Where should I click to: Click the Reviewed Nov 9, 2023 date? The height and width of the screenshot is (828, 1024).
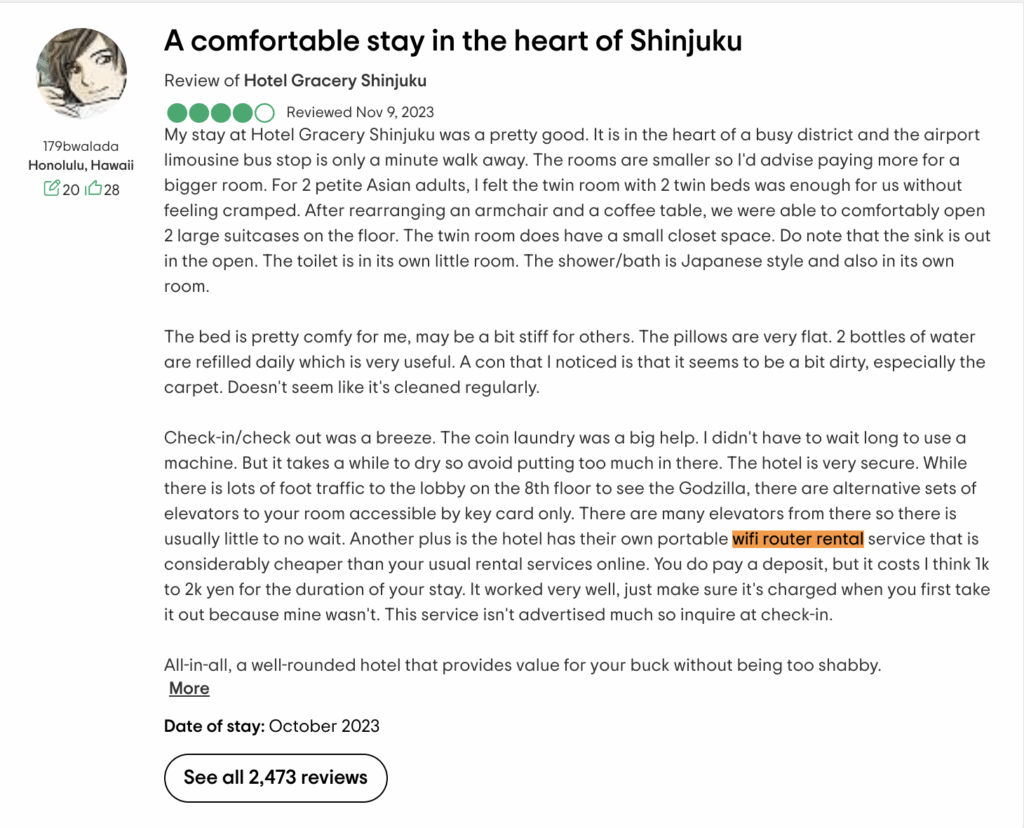pyautogui.click(x=360, y=112)
